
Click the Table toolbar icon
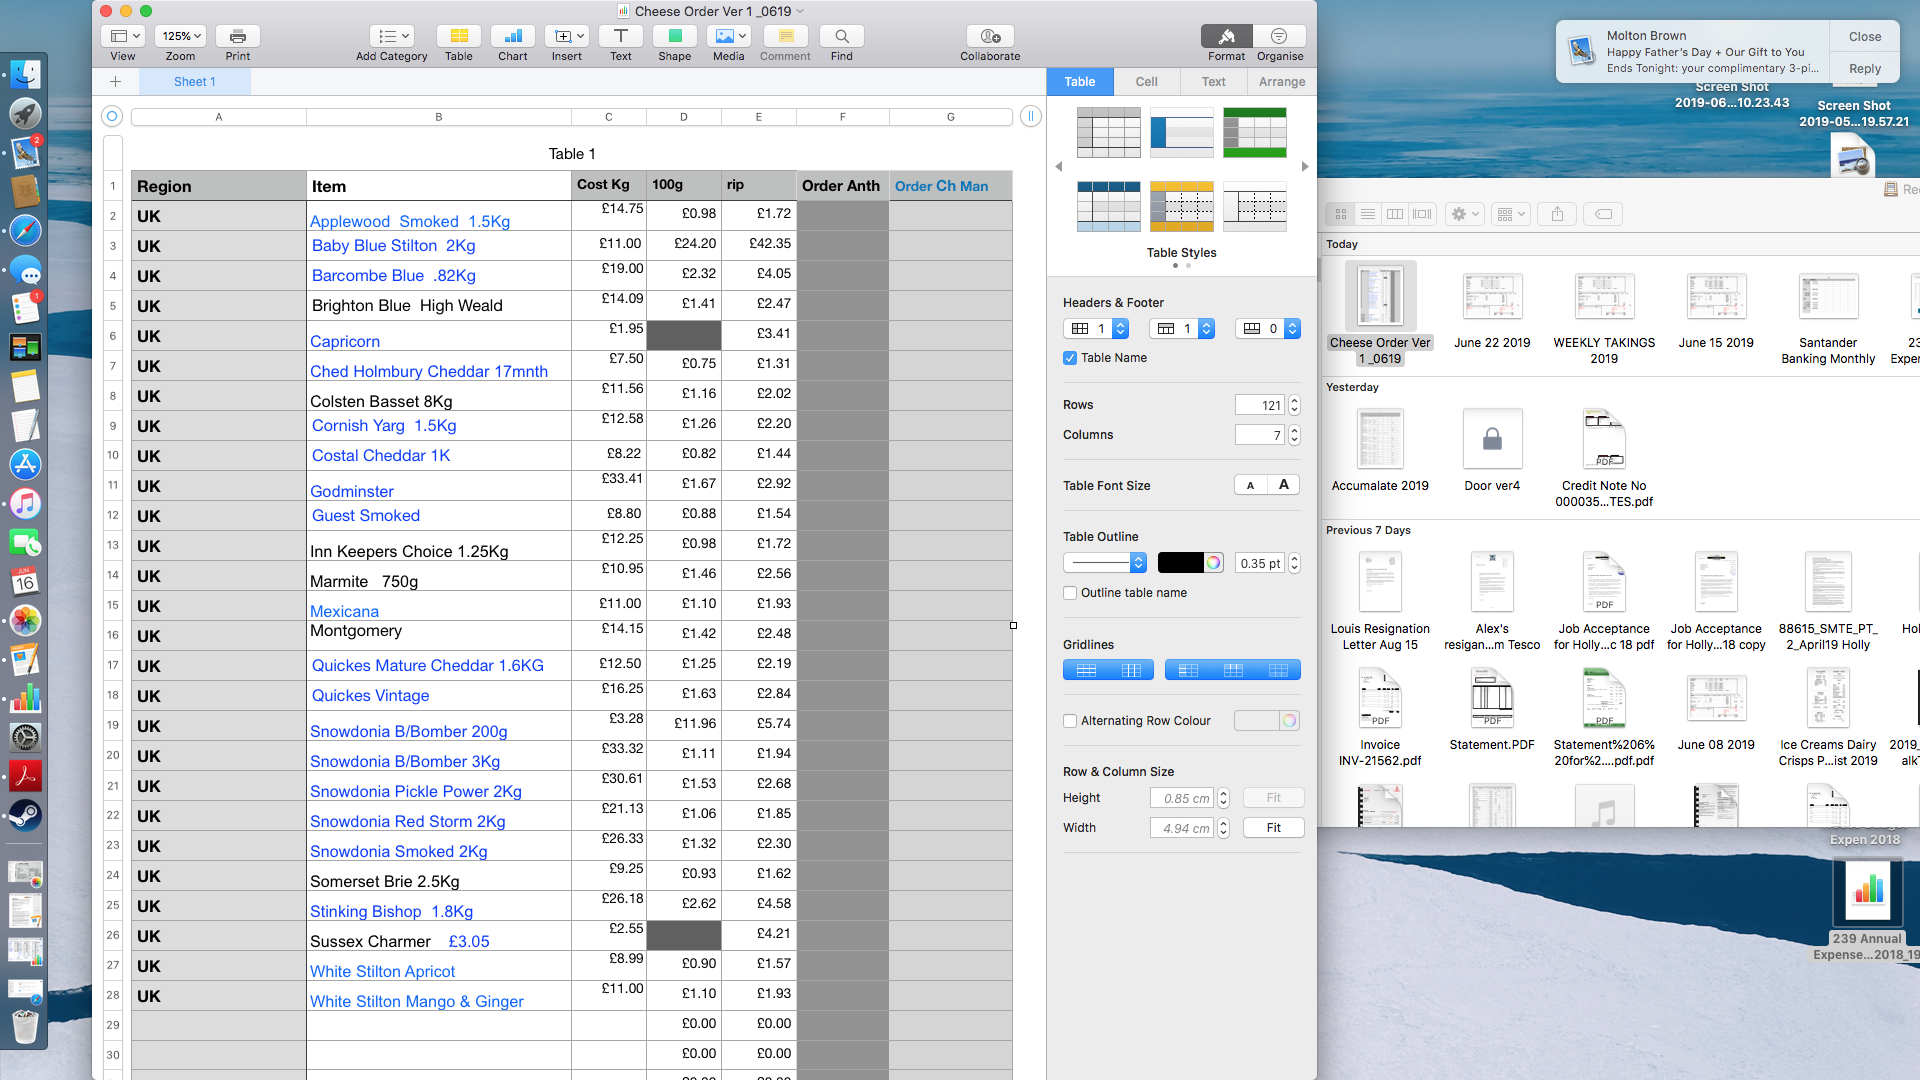458,37
